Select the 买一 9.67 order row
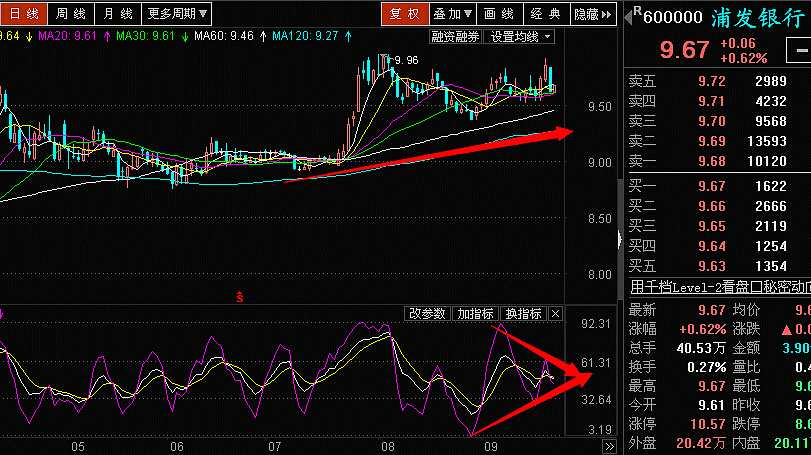Screen dimensions: 811x455 coord(717,186)
